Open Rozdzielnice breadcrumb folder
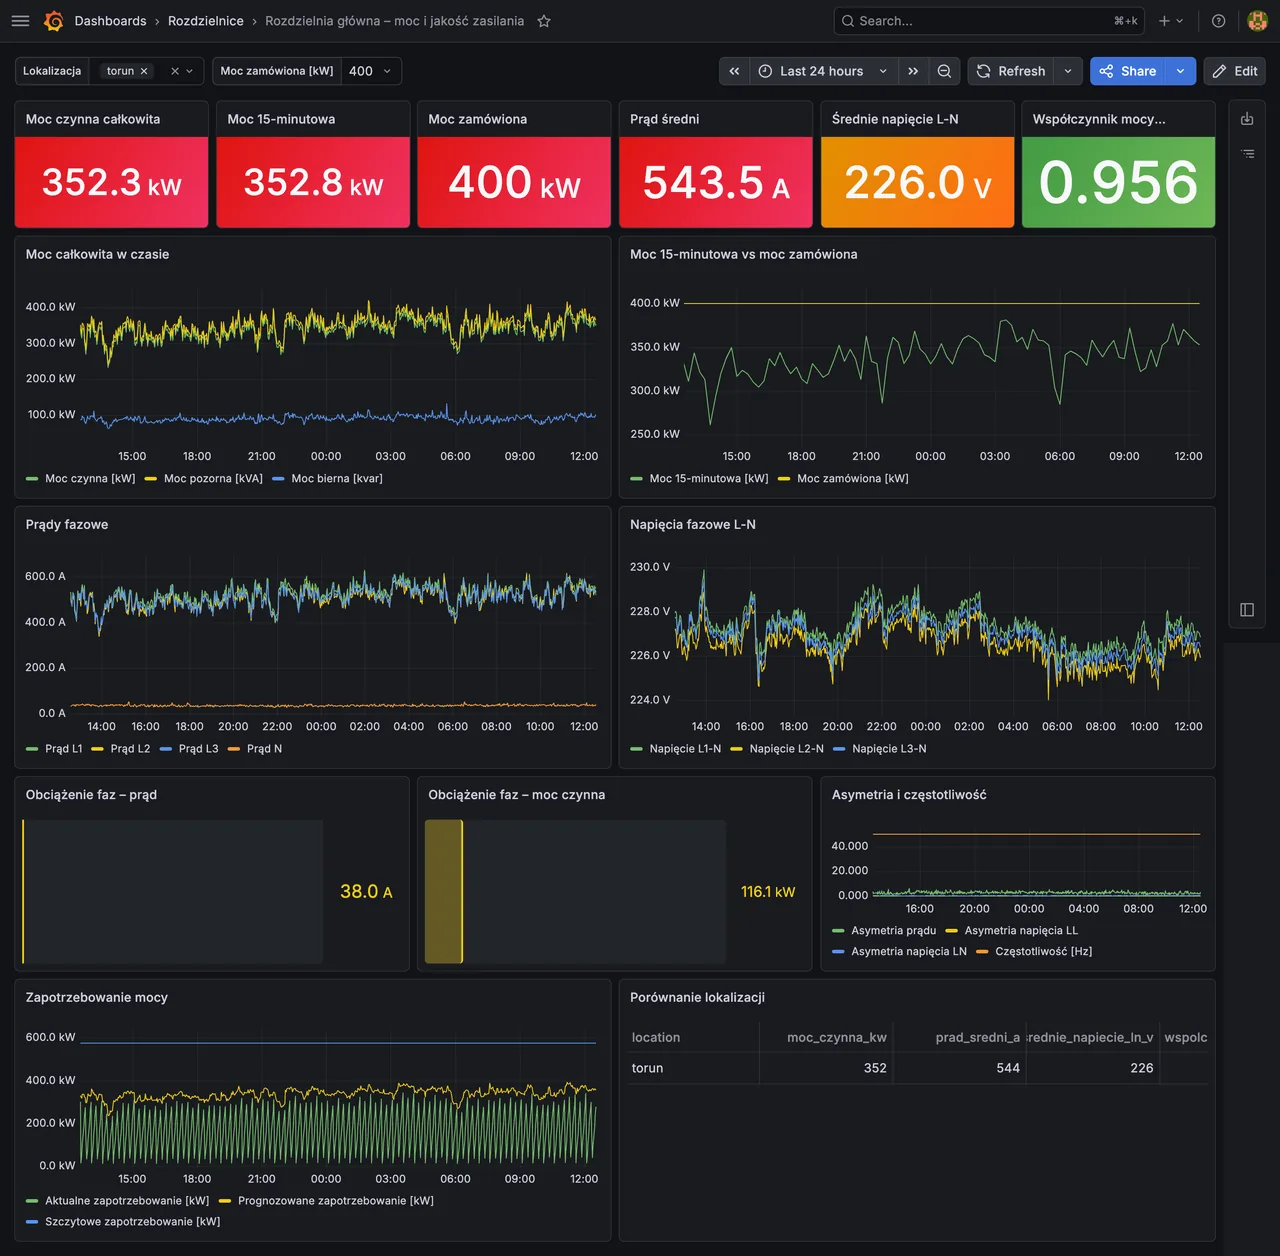 (x=206, y=21)
